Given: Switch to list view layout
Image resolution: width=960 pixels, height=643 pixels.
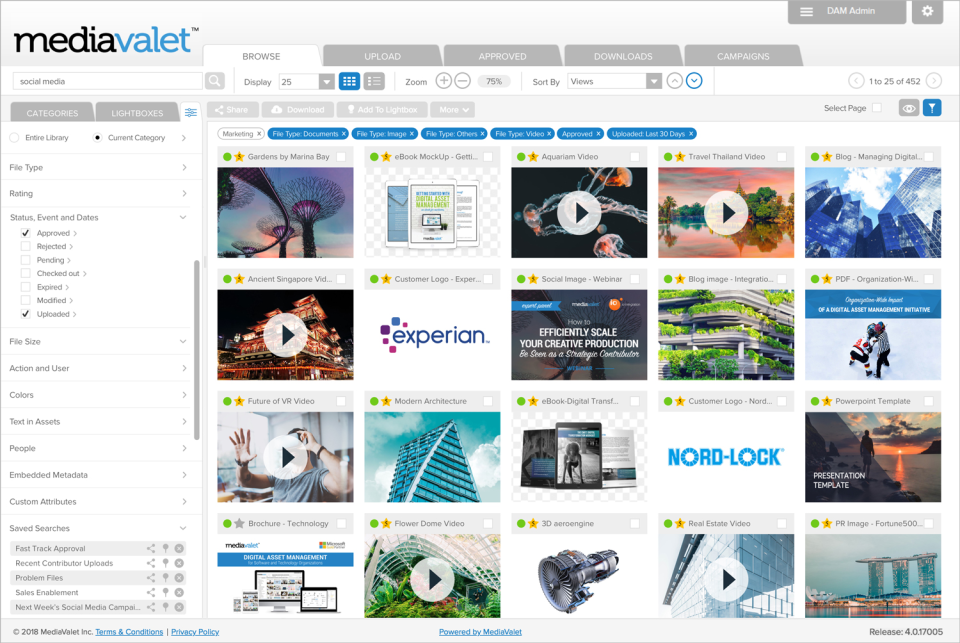Looking at the screenshot, I should (375, 81).
